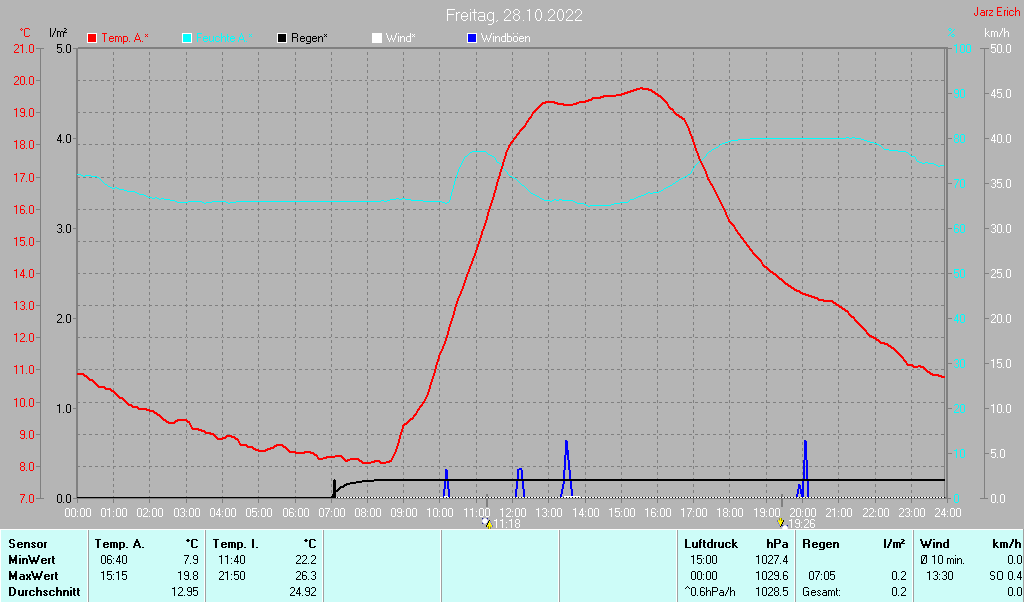The width and height of the screenshot is (1024, 602).
Task: Click the '13:30' wind gust time
Action: tap(940, 577)
